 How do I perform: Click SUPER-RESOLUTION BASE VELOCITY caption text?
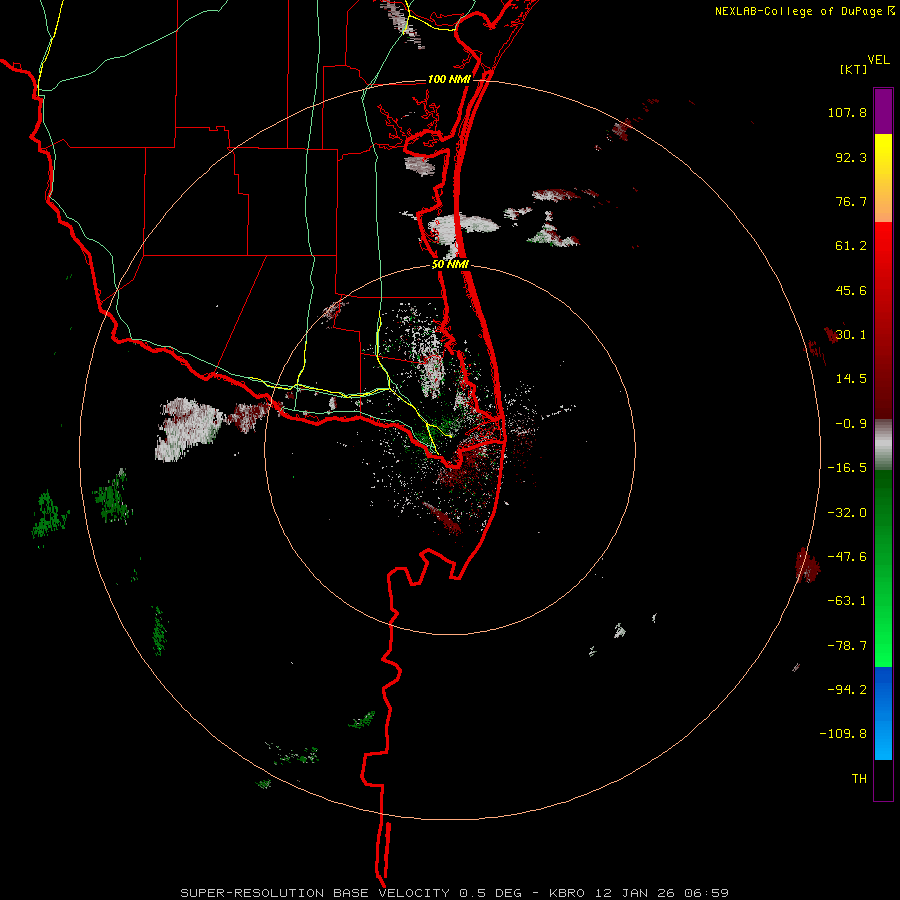click(315, 893)
